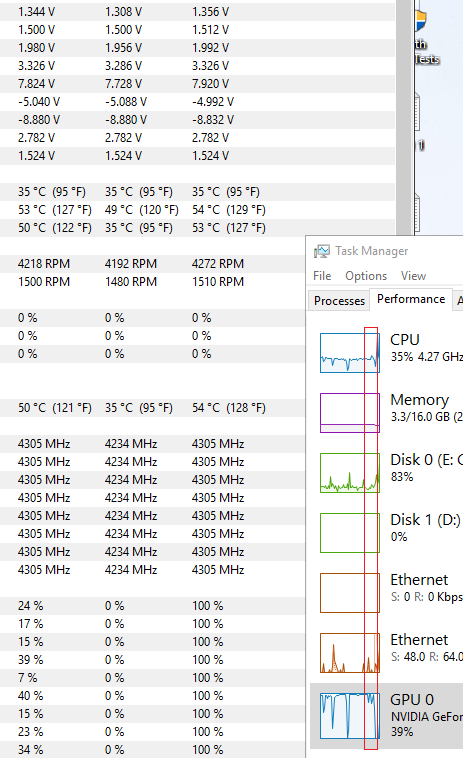Select the active Ethernet adapter with 48.0 send

pyautogui.click(x=350, y=653)
